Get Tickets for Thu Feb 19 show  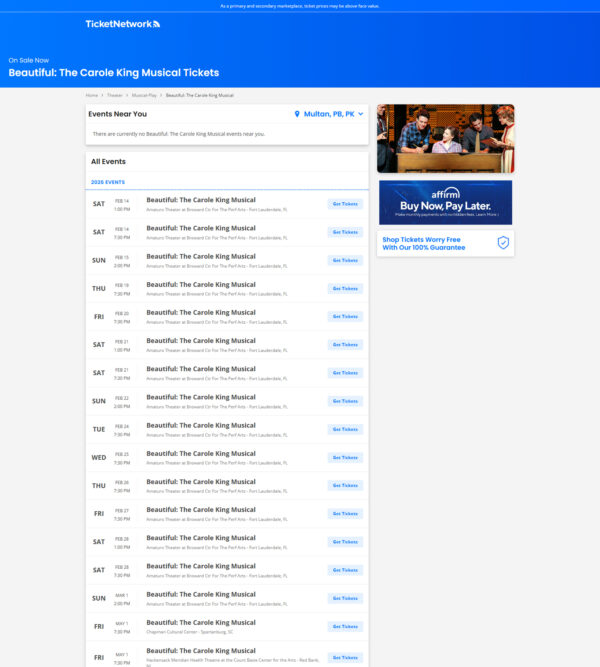[x=345, y=288]
